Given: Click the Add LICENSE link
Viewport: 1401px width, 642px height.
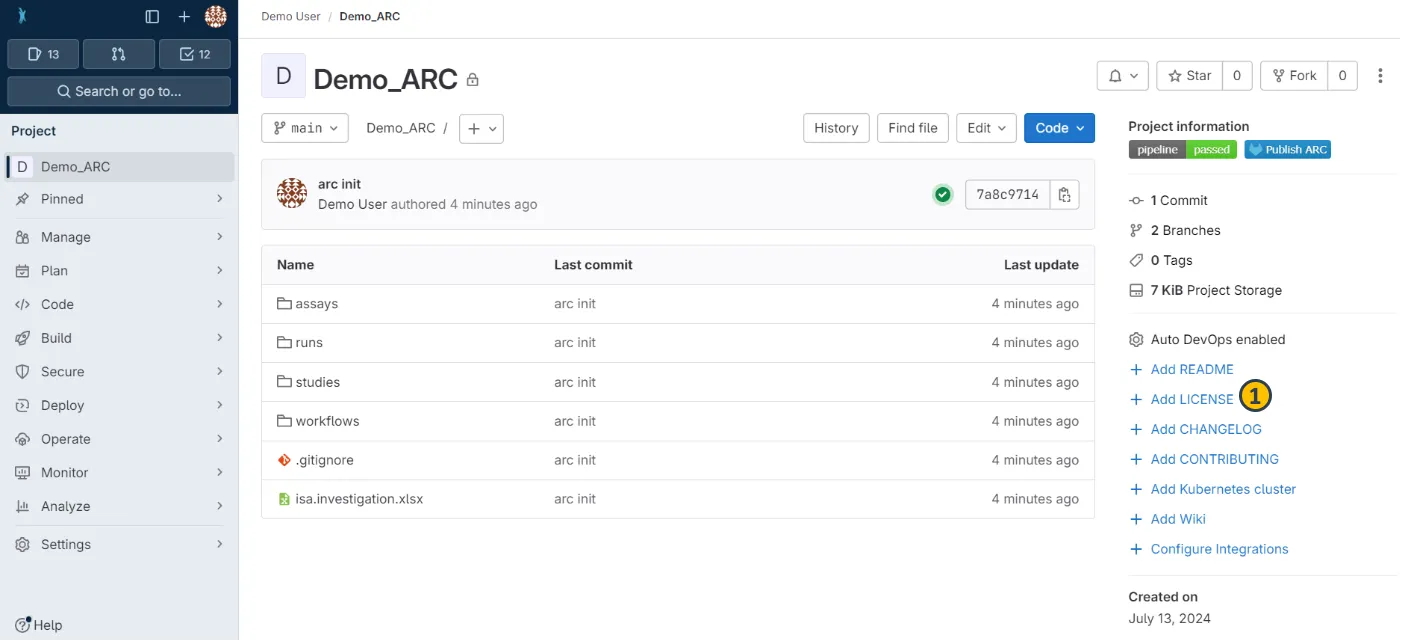Looking at the screenshot, I should [1191, 399].
